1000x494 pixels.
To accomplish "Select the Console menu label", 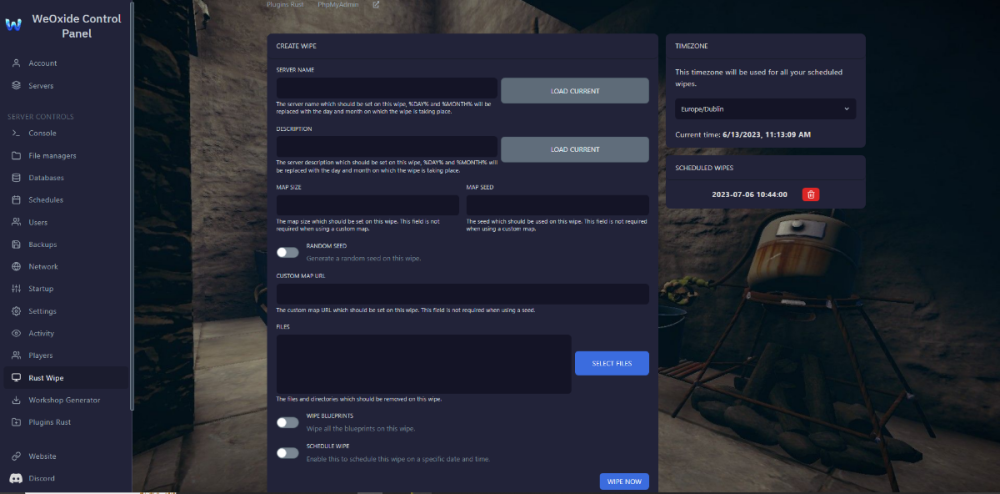I will (x=42, y=133).
